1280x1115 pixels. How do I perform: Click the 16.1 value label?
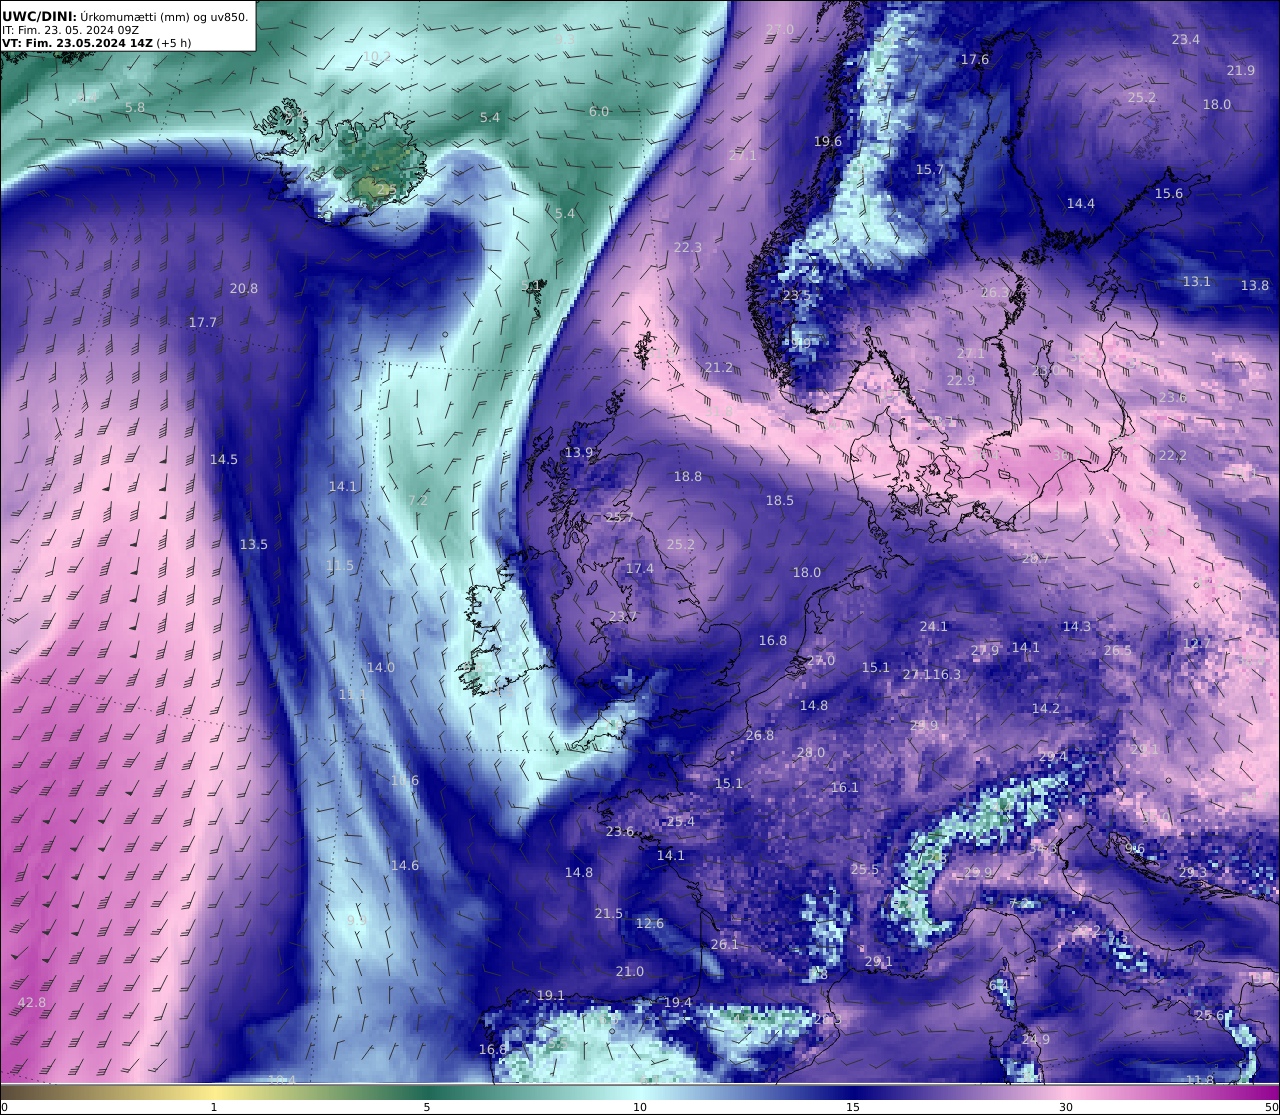pos(845,787)
